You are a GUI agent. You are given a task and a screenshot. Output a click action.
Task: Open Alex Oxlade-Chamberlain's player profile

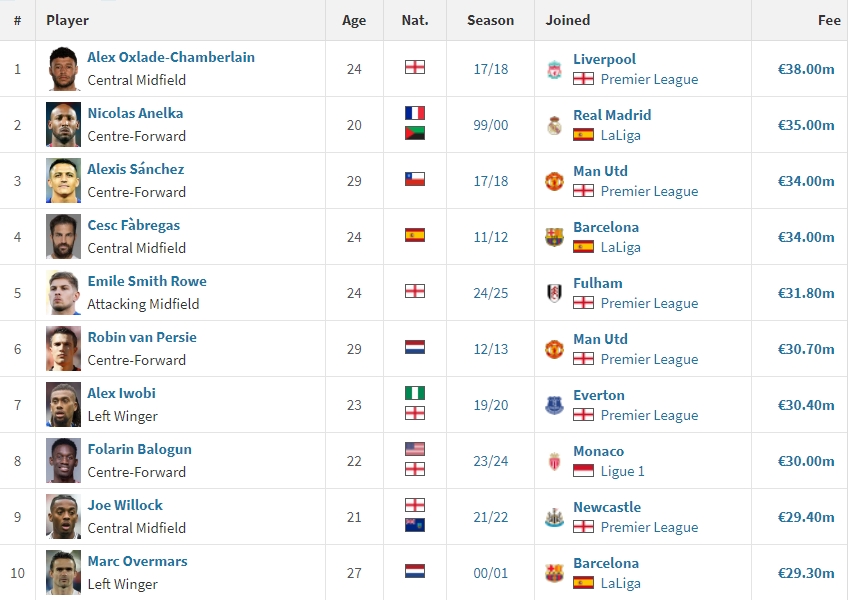pyautogui.click(x=171, y=57)
